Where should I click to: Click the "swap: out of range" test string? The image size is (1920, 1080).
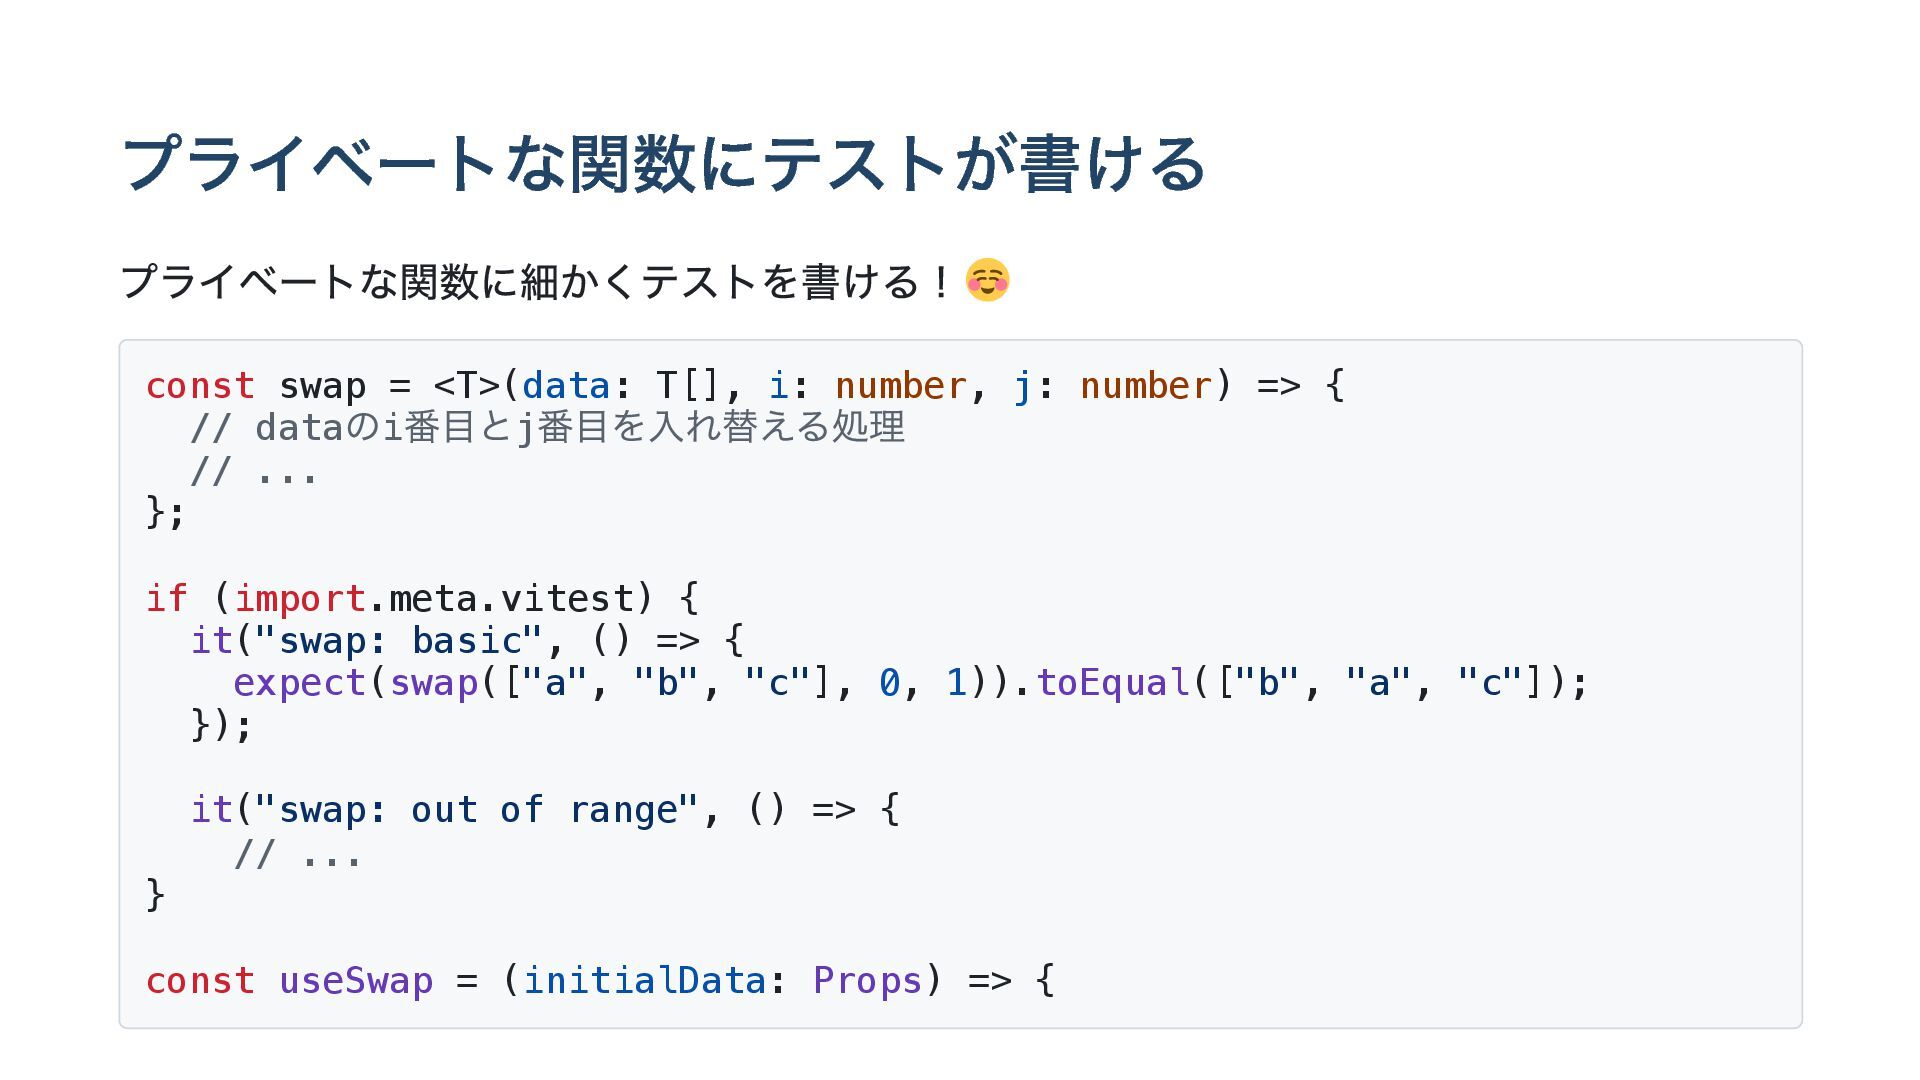coord(477,810)
